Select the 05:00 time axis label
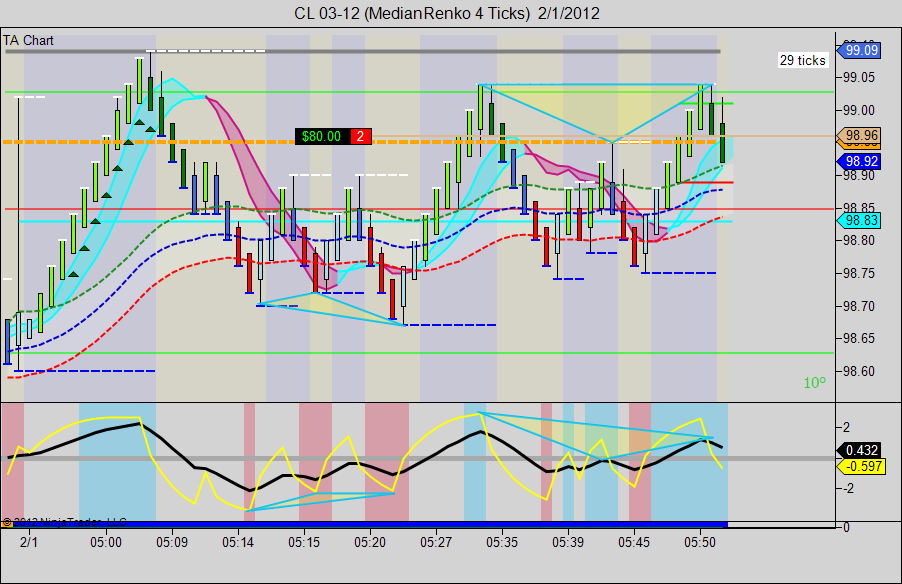This screenshot has width=902, height=584. (x=106, y=543)
